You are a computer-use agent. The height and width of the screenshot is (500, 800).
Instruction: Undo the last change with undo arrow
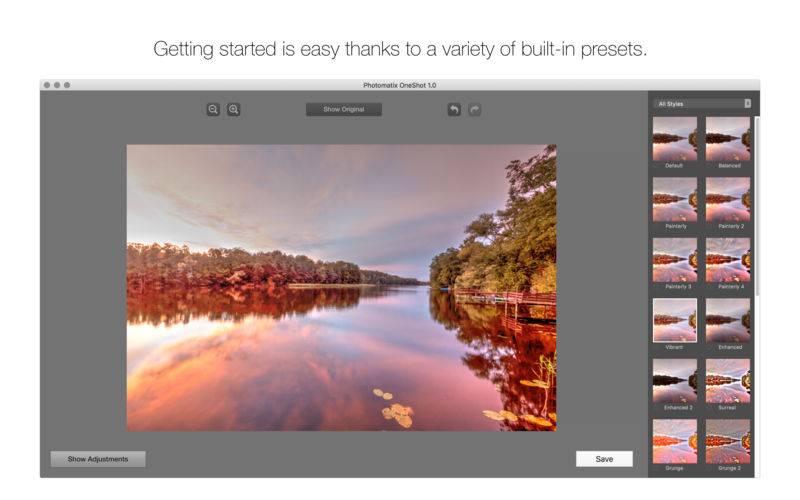(454, 109)
